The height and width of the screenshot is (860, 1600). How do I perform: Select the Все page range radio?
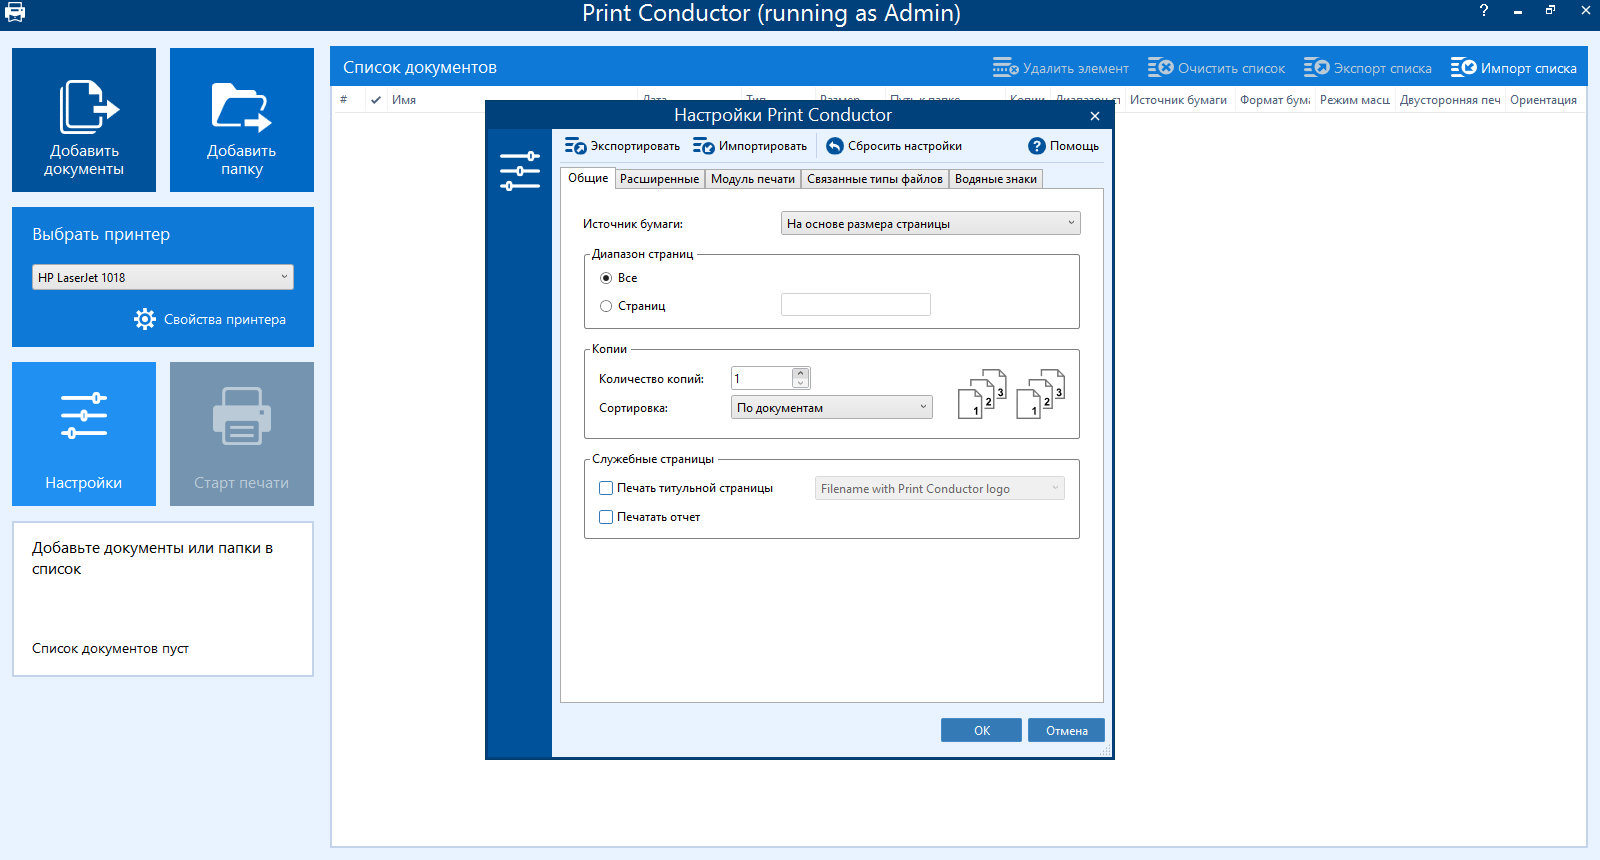(x=606, y=278)
